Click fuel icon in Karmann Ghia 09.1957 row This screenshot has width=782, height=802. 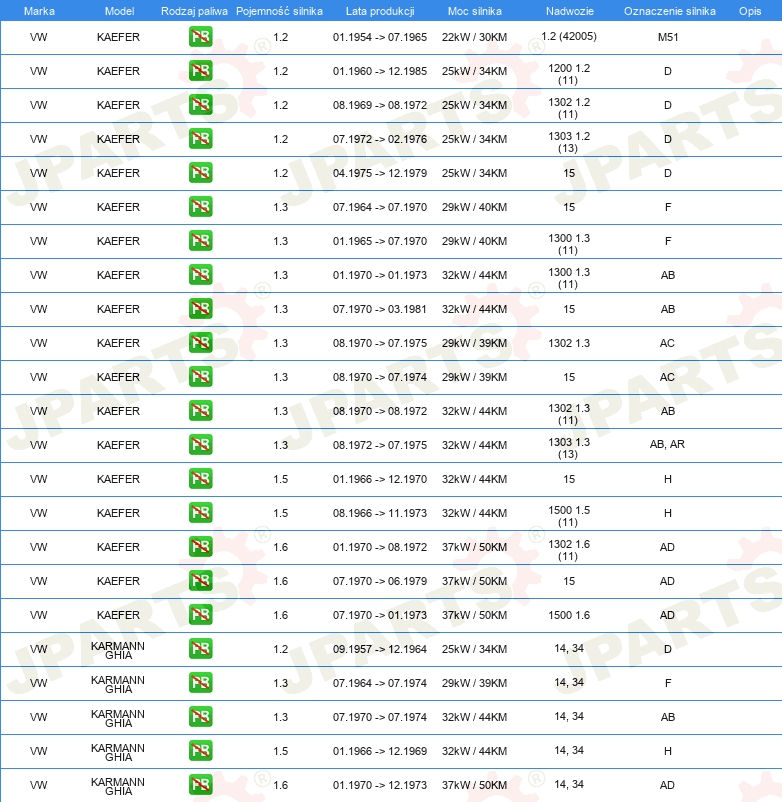point(200,649)
